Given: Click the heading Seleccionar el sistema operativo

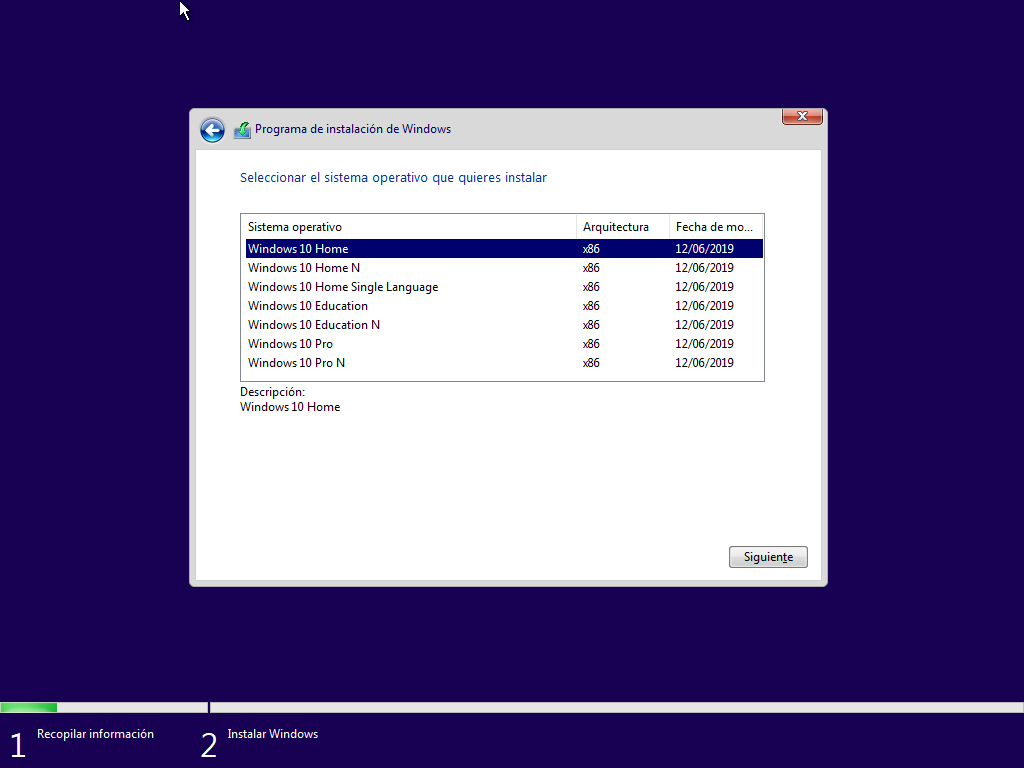Looking at the screenshot, I should pyautogui.click(x=393, y=178).
